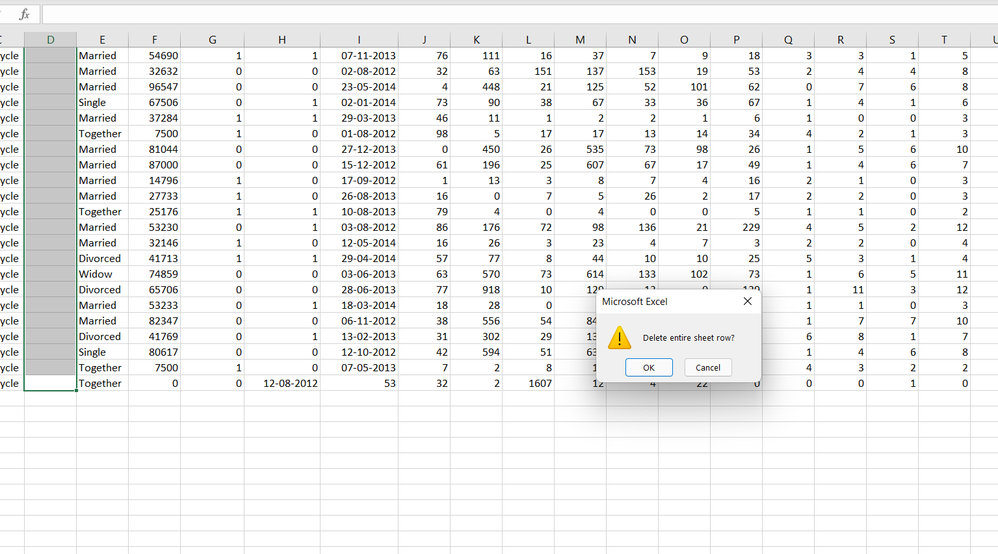Click the empty selected cell in column D
998x554 pixels.
(50, 383)
